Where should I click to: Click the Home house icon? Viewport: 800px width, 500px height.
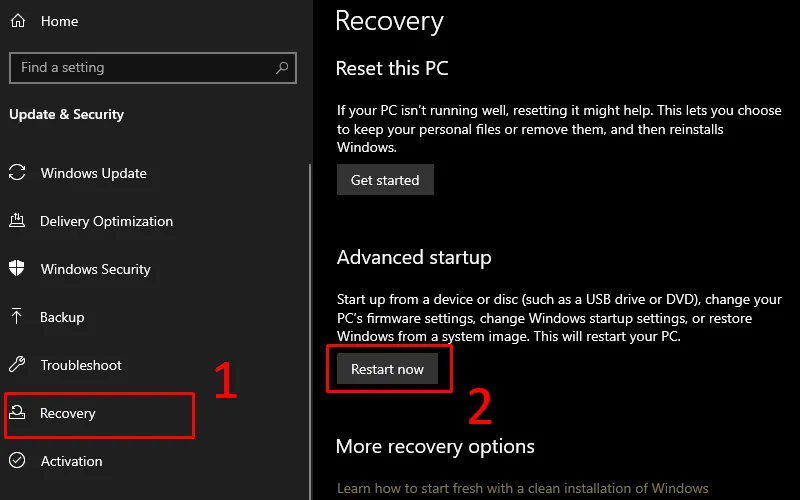(18, 21)
